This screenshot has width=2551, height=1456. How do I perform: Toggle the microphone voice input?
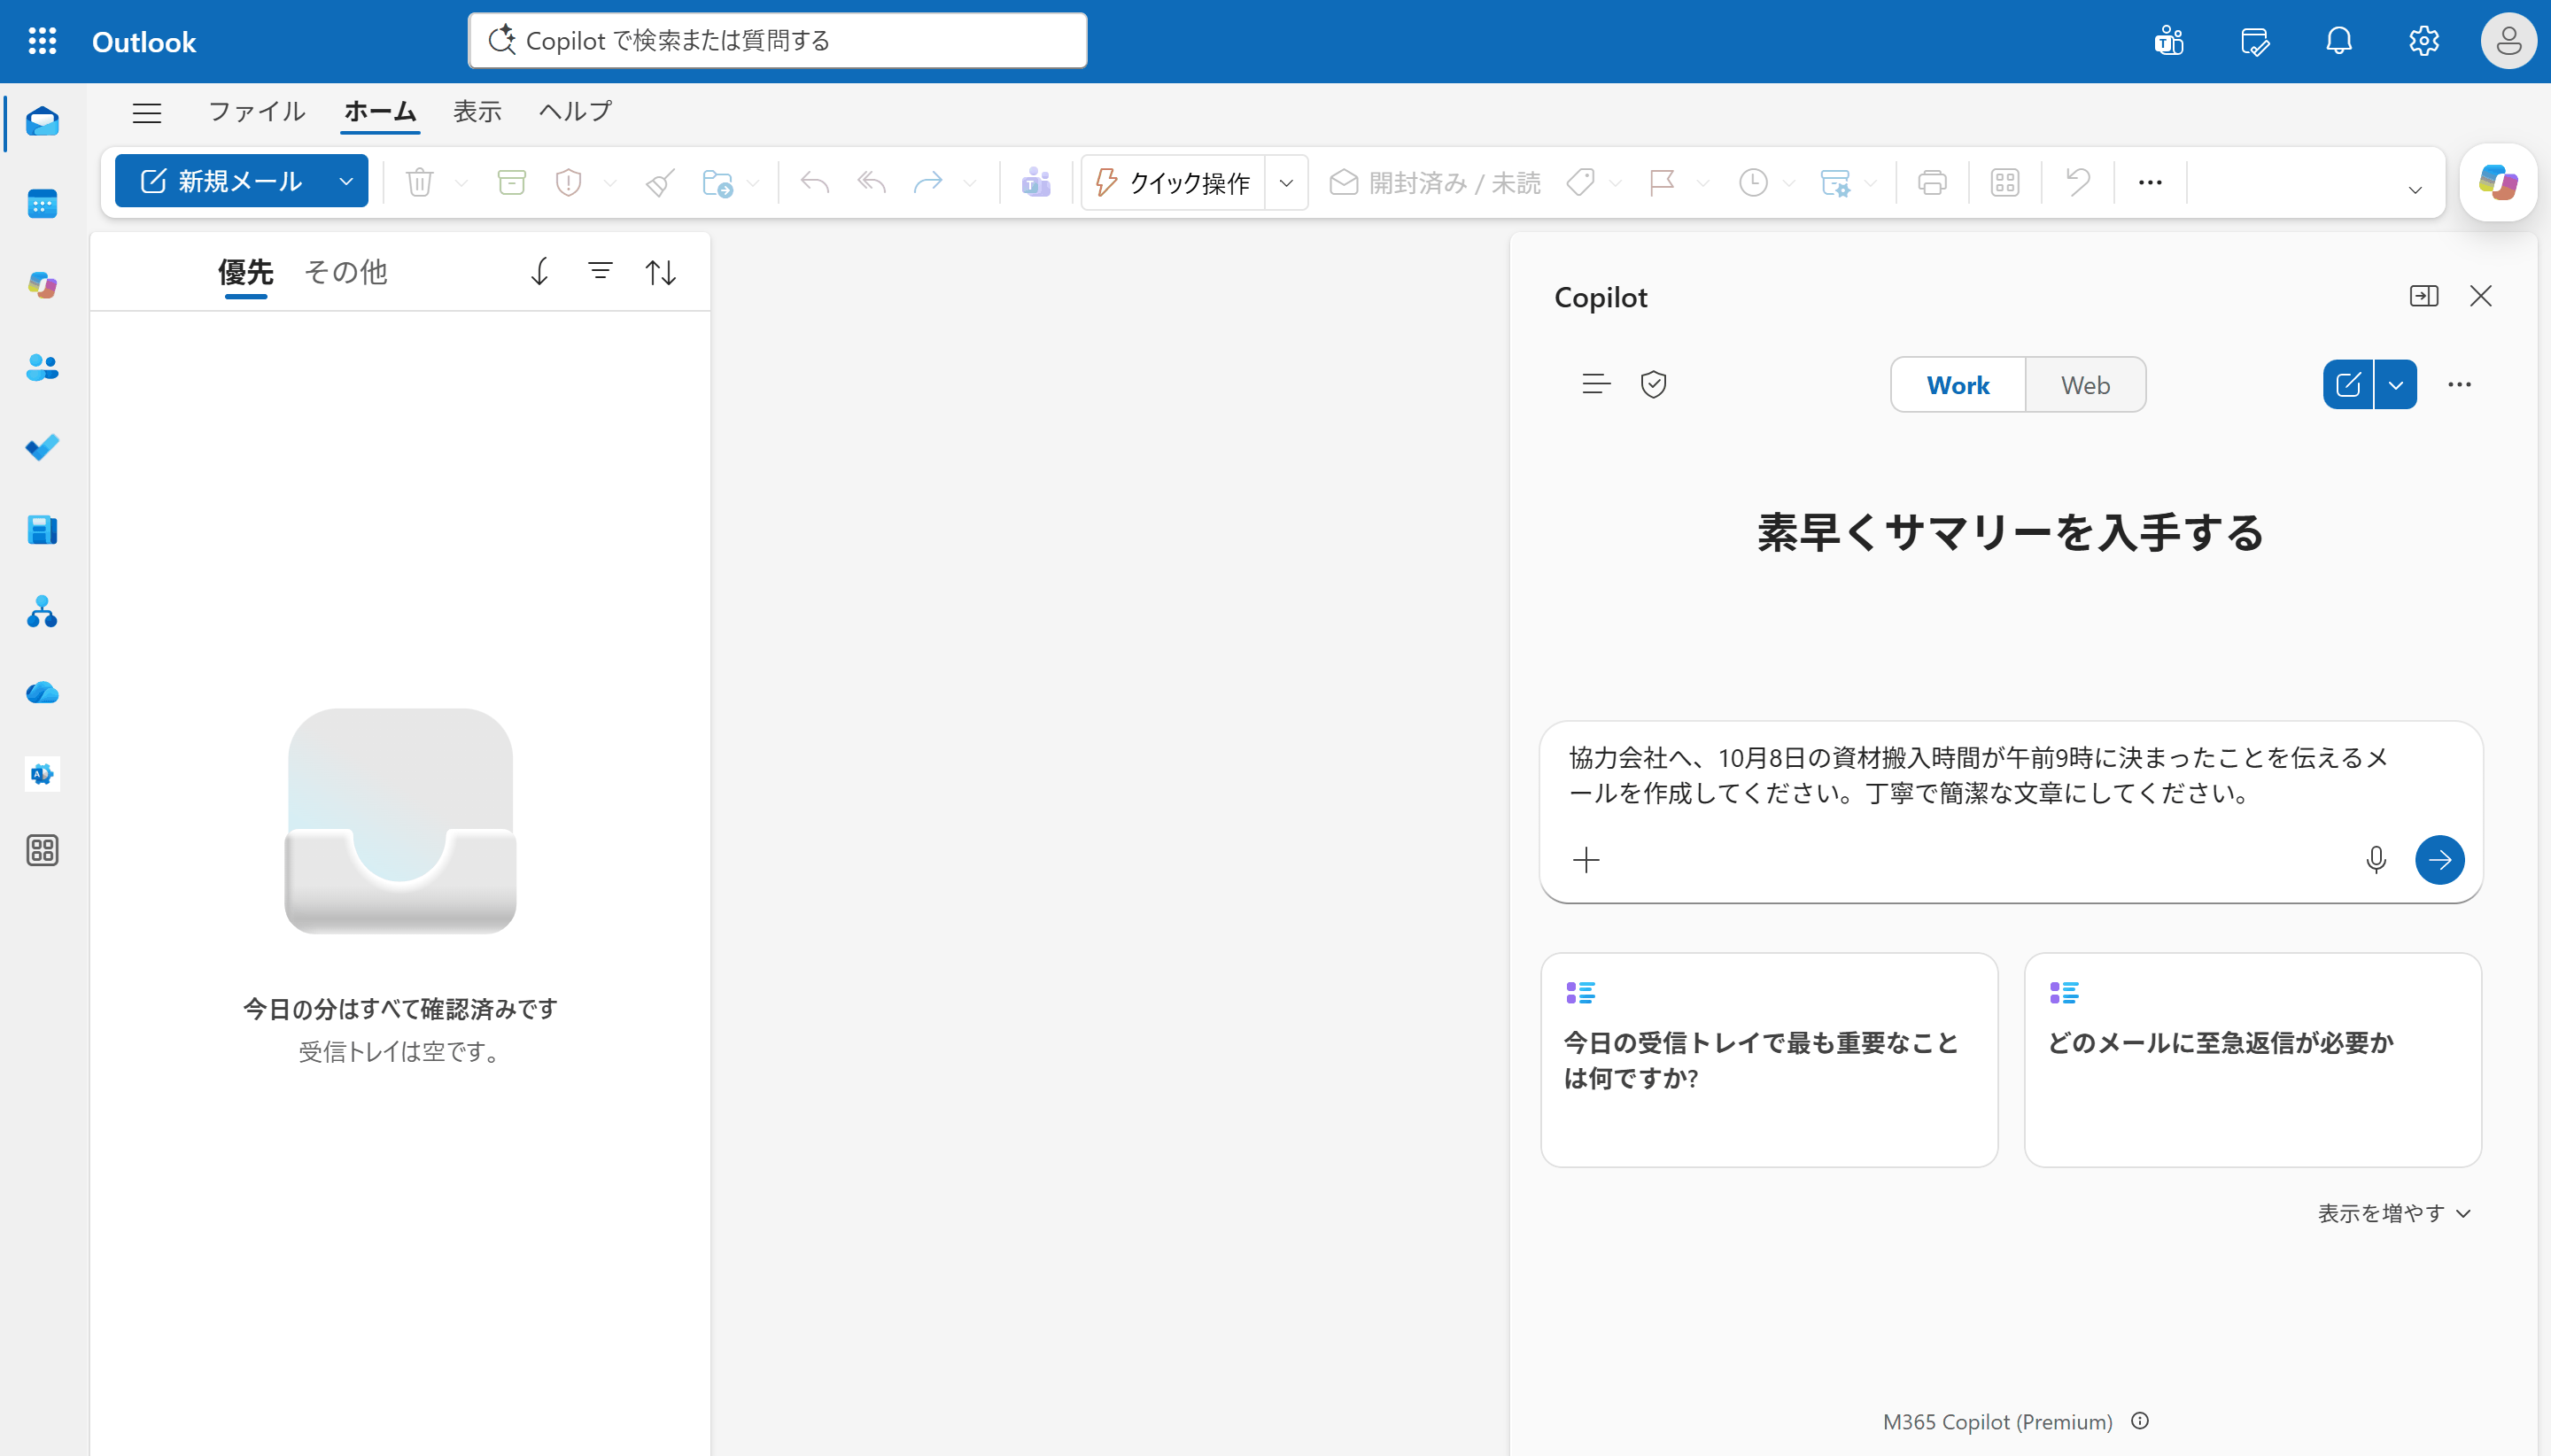pyautogui.click(x=2376, y=860)
